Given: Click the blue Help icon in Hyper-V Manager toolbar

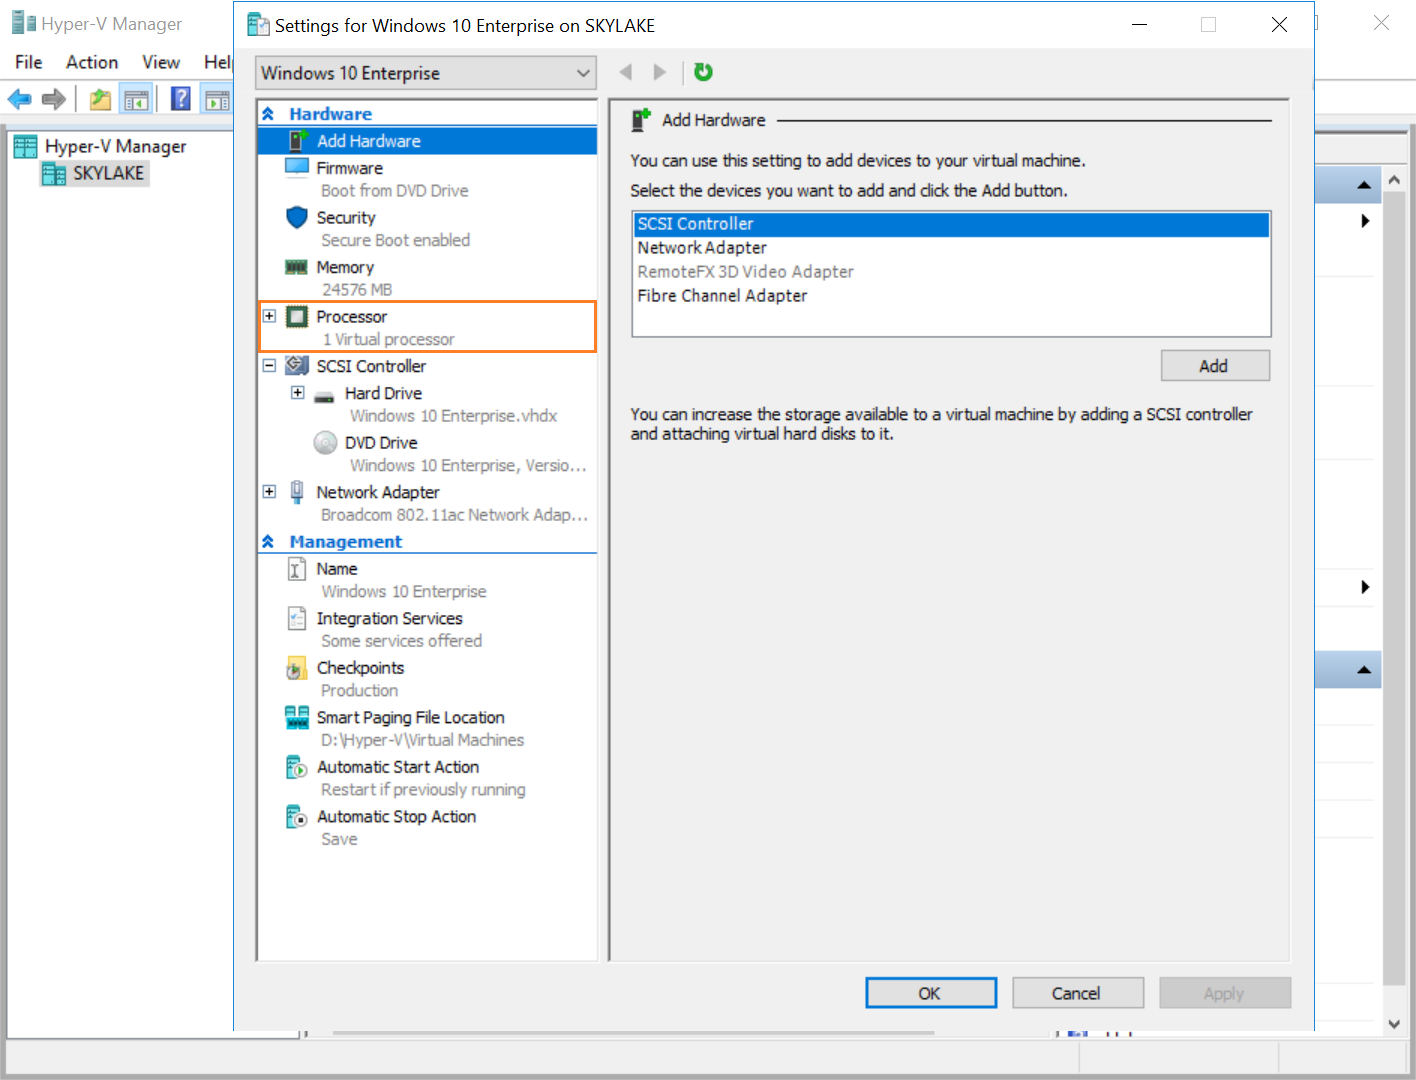Looking at the screenshot, I should point(181,99).
